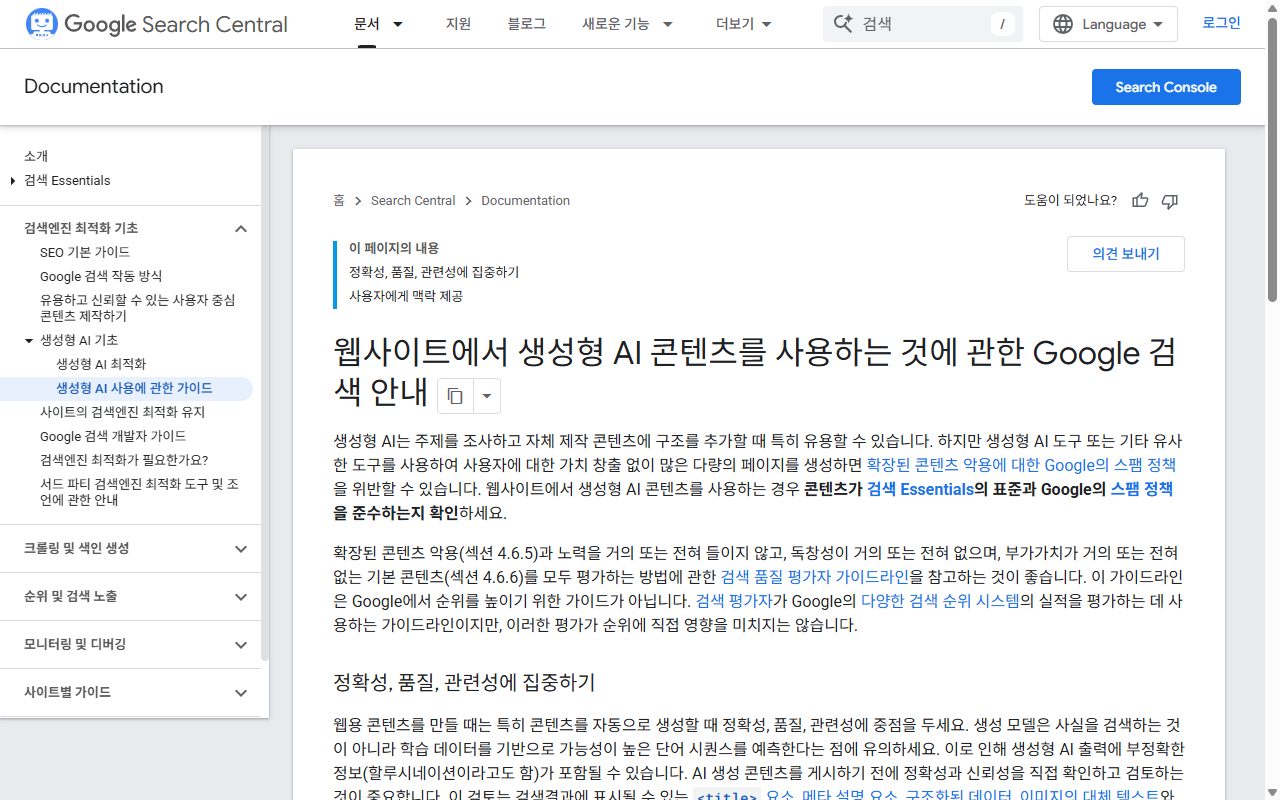1280x800 pixels.
Task: Expand the 모니터링 및 디버깅 section
Action: (240, 645)
